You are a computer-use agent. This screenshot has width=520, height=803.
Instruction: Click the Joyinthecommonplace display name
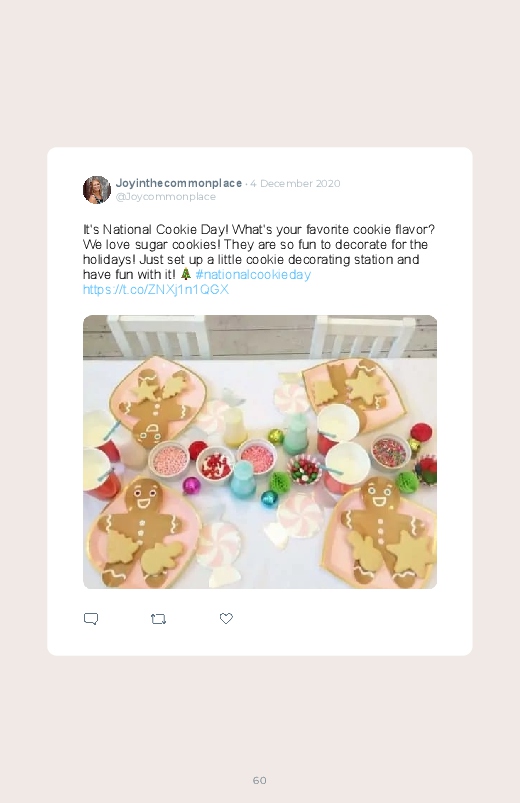tap(179, 183)
